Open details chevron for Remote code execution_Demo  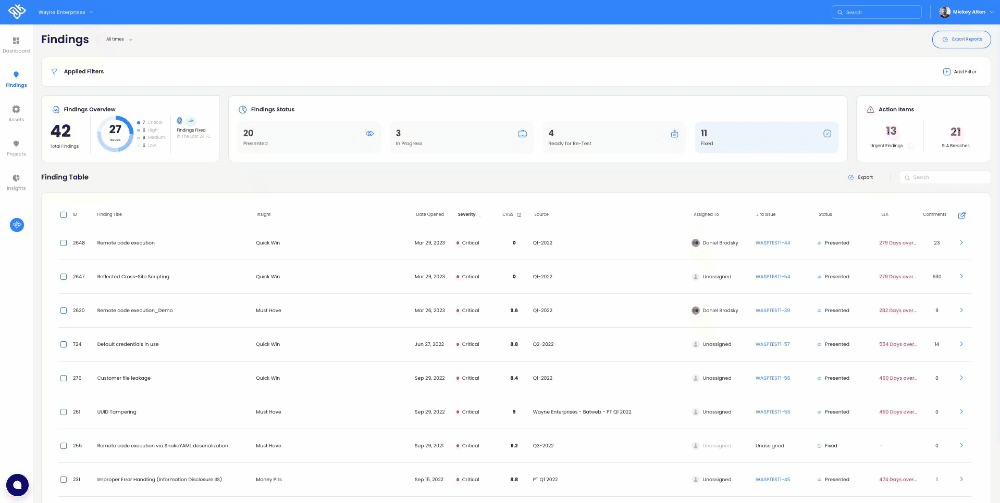tap(962, 310)
